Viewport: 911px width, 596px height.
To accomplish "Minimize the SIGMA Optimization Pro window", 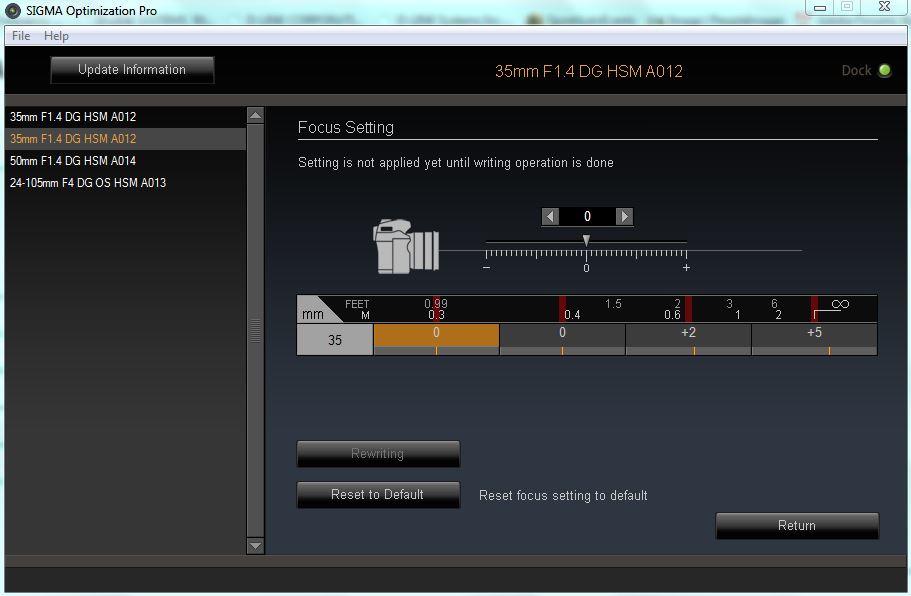I will 820,8.
